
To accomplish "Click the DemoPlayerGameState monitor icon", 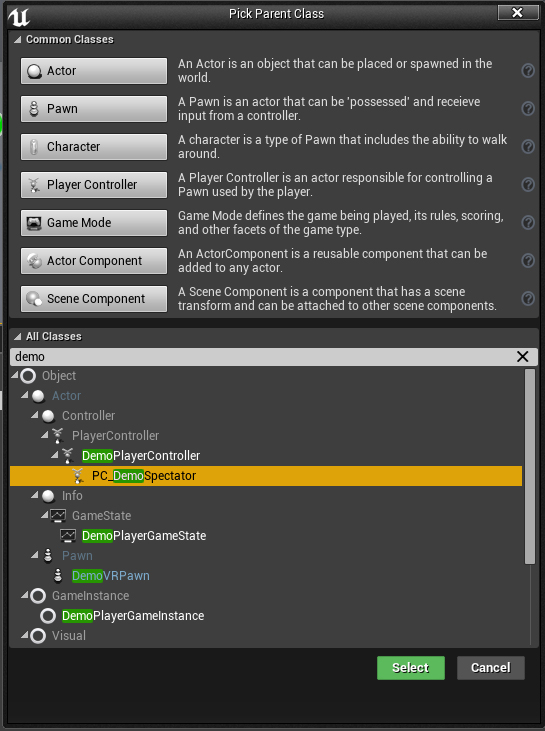I will [68, 536].
